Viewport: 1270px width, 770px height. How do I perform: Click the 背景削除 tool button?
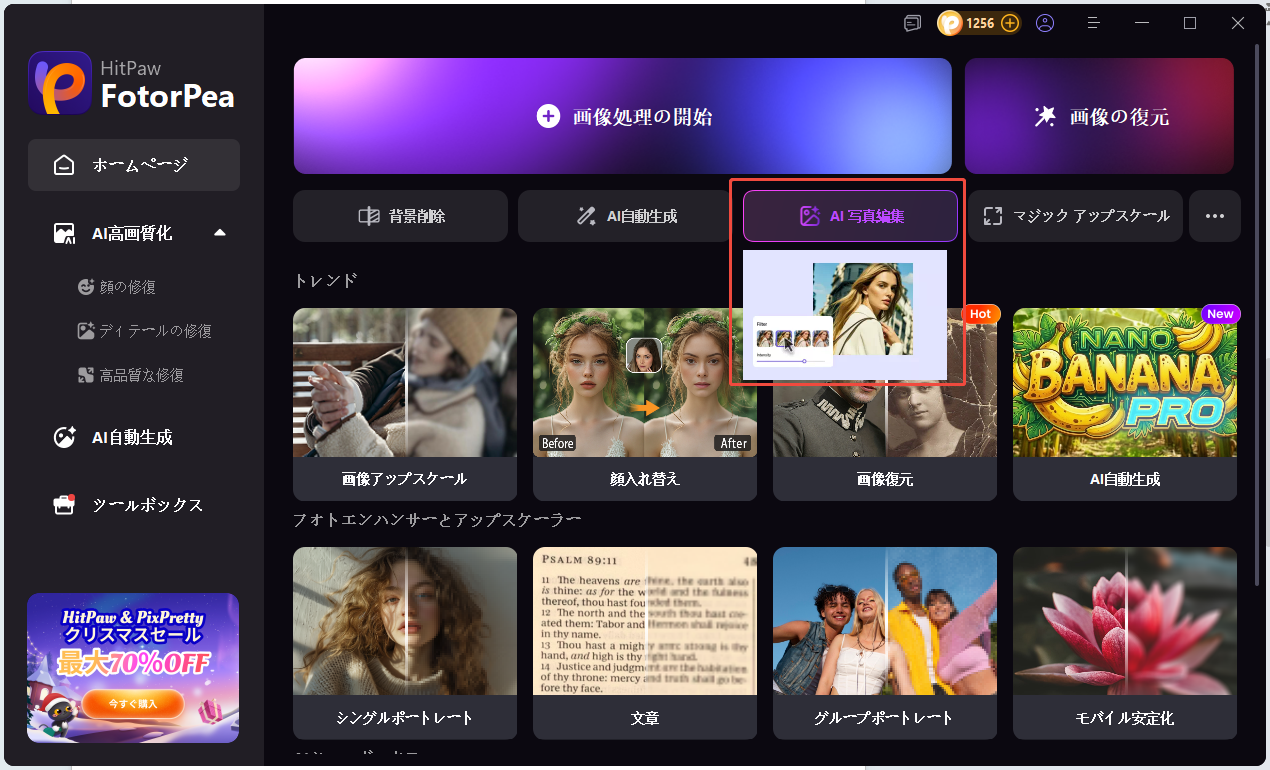point(401,216)
